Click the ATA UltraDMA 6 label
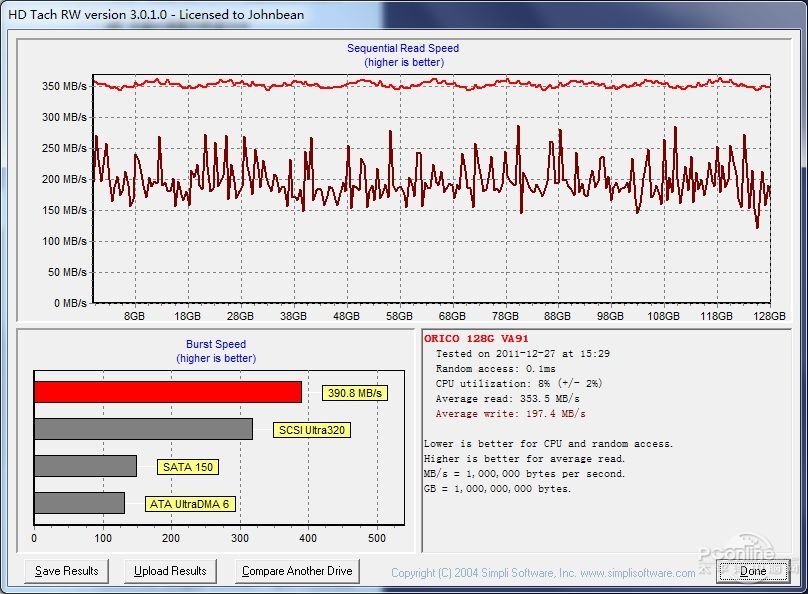This screenshot has height=594, width=808. pyautogui.click(x=190, y=504)
